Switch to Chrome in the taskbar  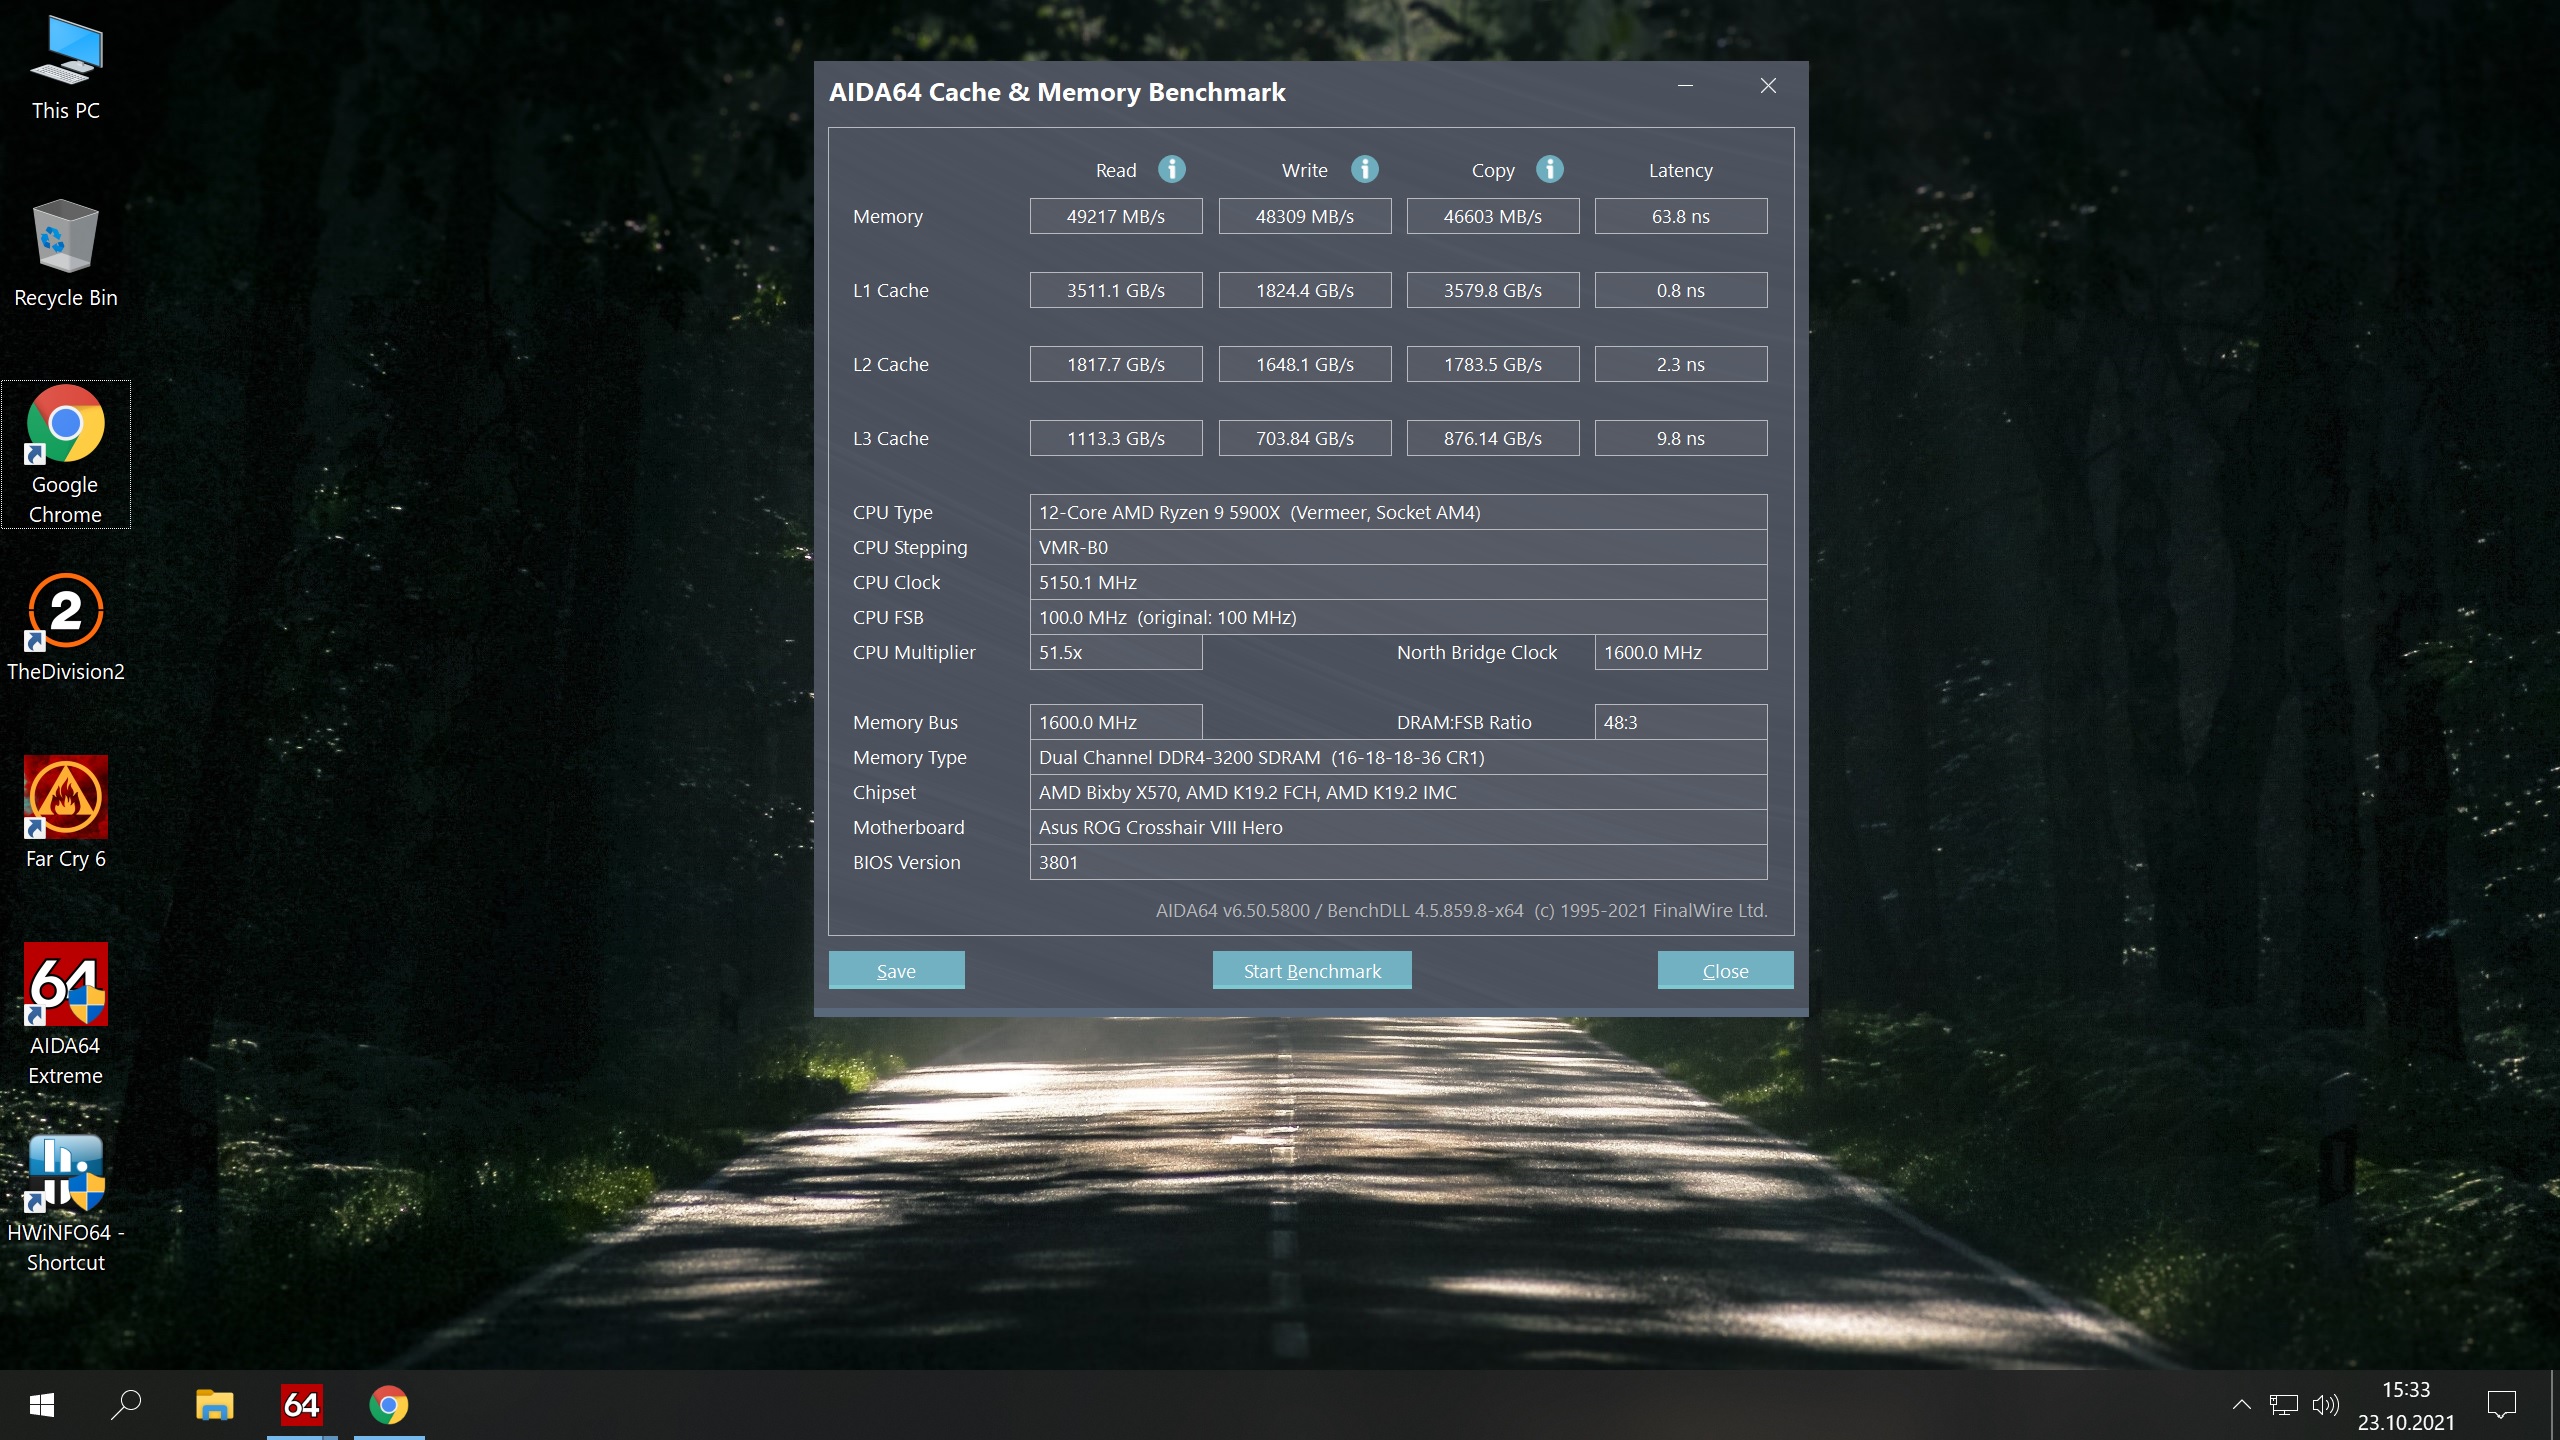[389, 1405]
